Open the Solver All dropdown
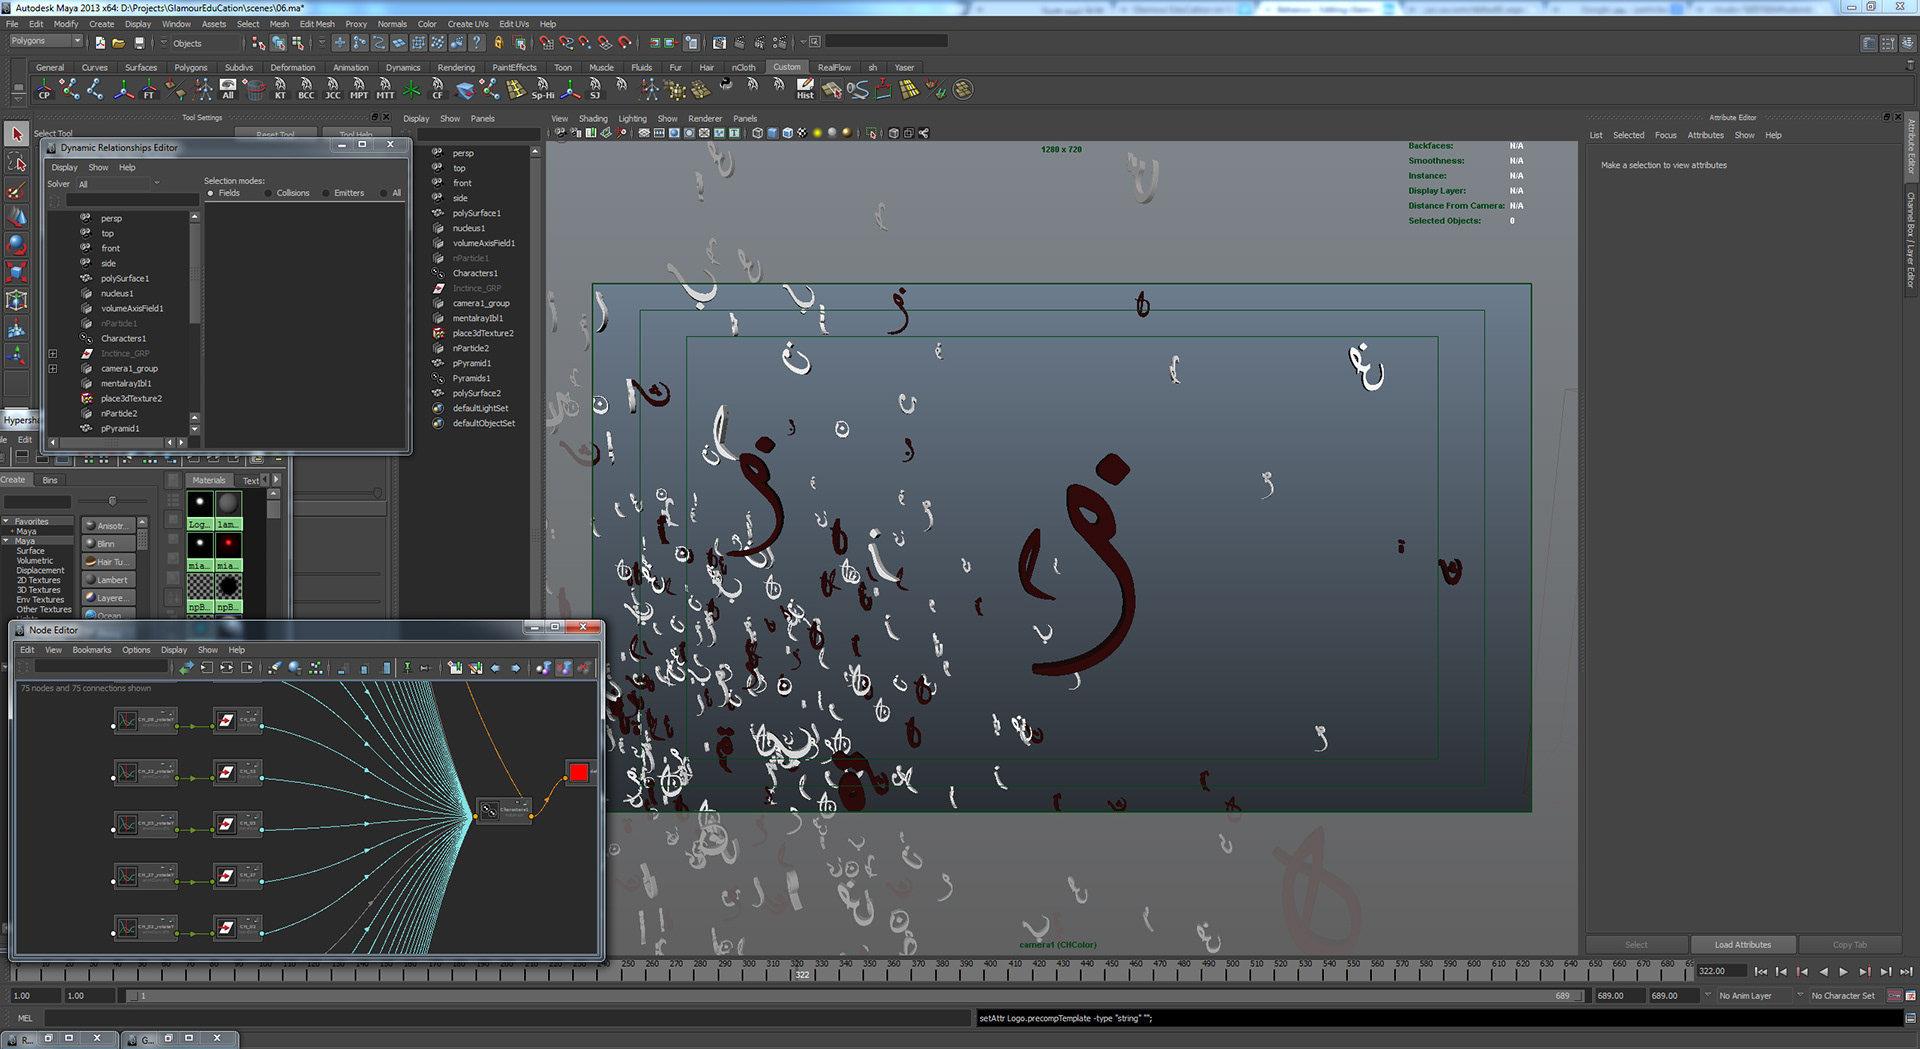 [118, 184]
